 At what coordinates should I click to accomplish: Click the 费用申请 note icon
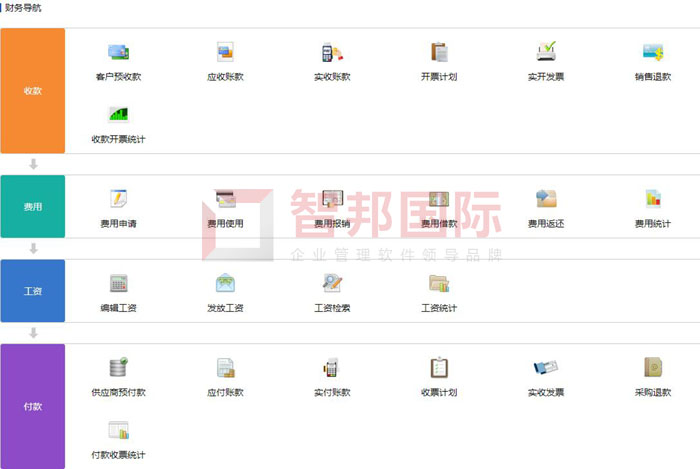118,199
